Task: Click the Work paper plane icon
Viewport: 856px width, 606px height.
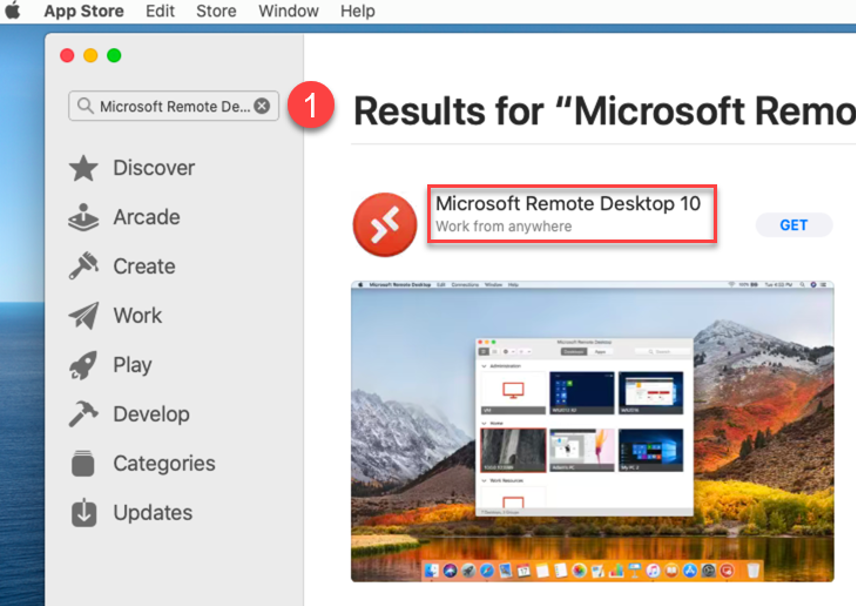Action: pyautogui.click(x=84, y=316)
